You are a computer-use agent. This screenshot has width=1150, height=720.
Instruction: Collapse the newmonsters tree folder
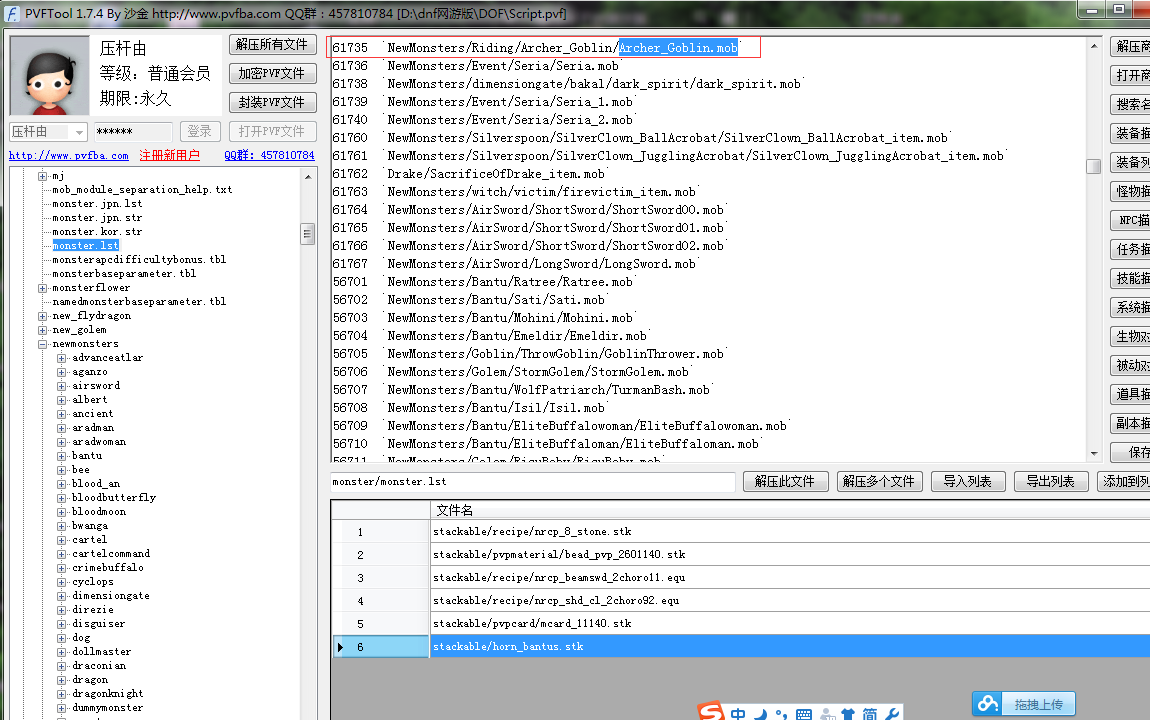[x=43, y=344]
